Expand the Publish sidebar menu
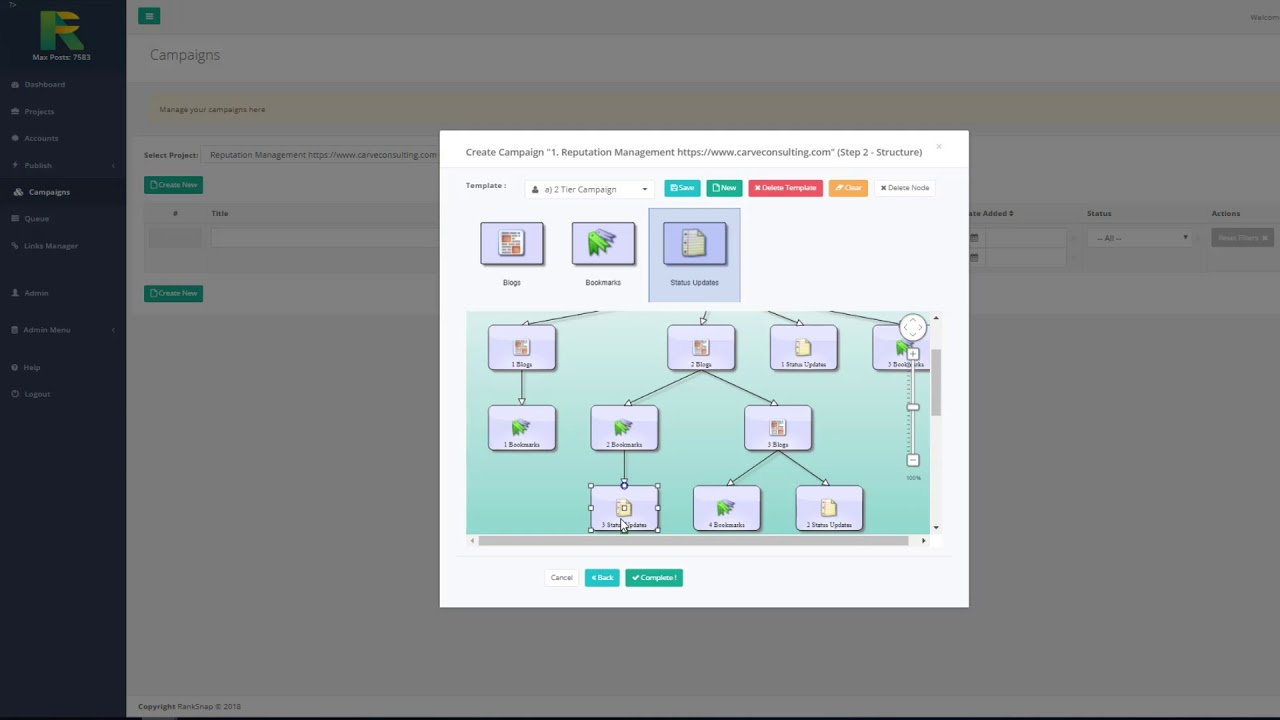Viewport: 1280px width, 720px height. (x=38, y=165)
